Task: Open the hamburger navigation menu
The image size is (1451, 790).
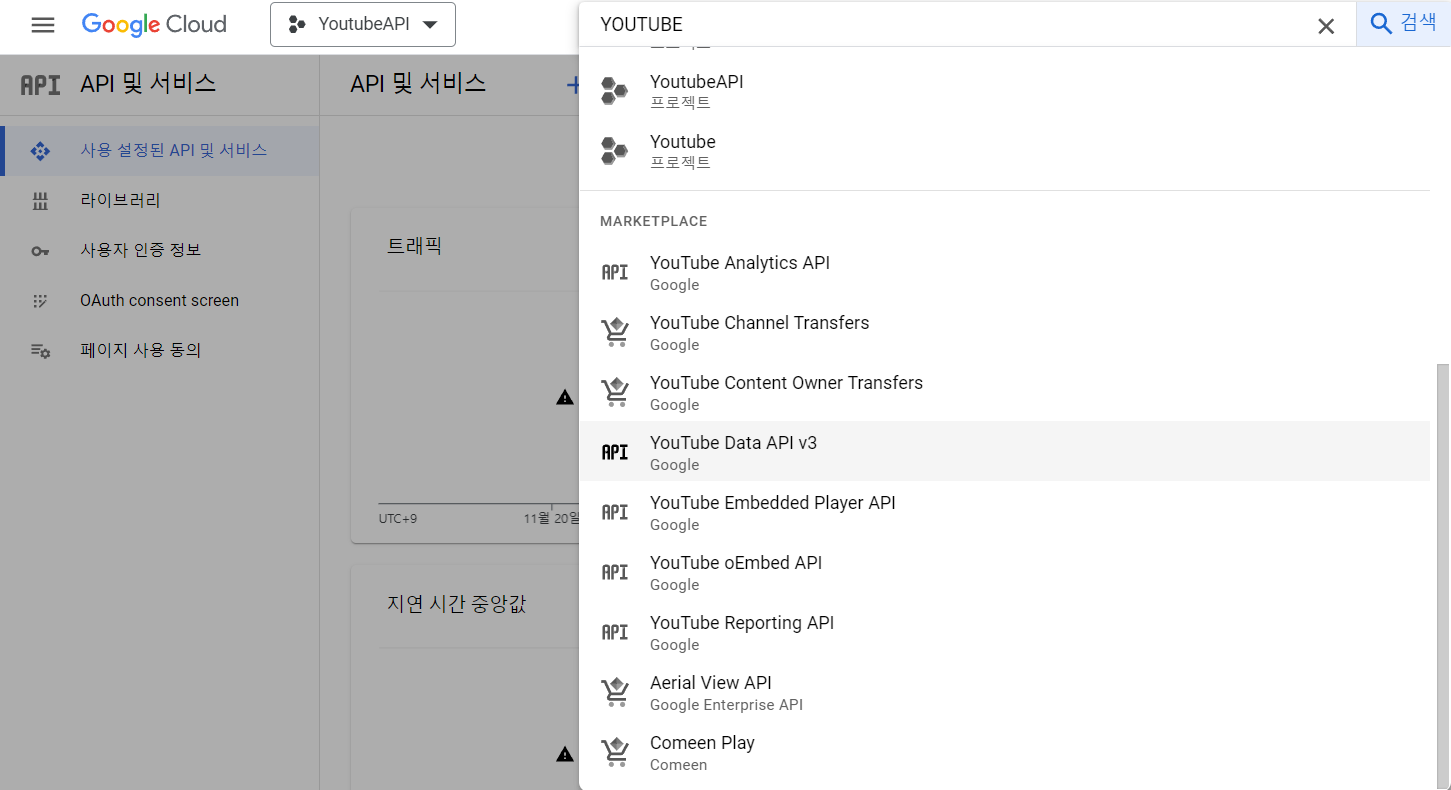Action: (x=43, y=25)
